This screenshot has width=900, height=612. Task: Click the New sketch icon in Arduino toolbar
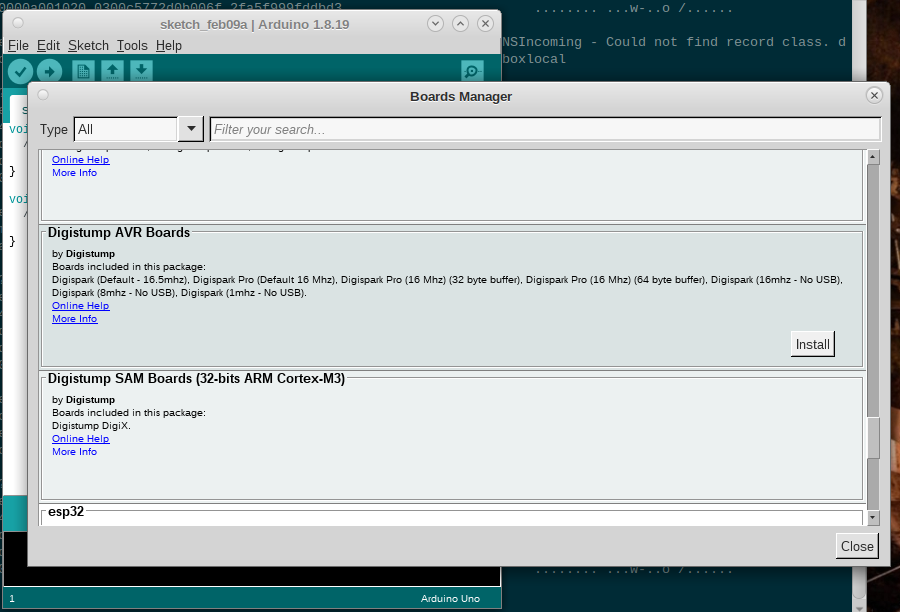pyautogui.click(x=83, y=72)
